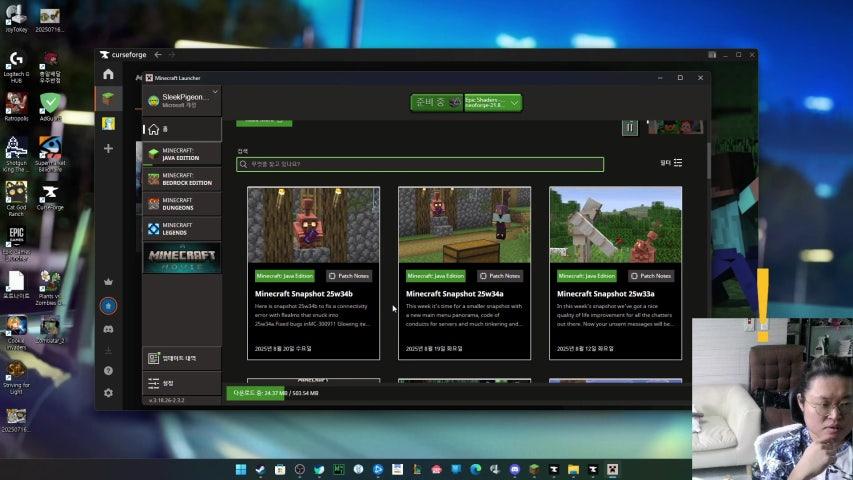
Task: Click launcher content vertical scrollbar
Action: point(708,161)
